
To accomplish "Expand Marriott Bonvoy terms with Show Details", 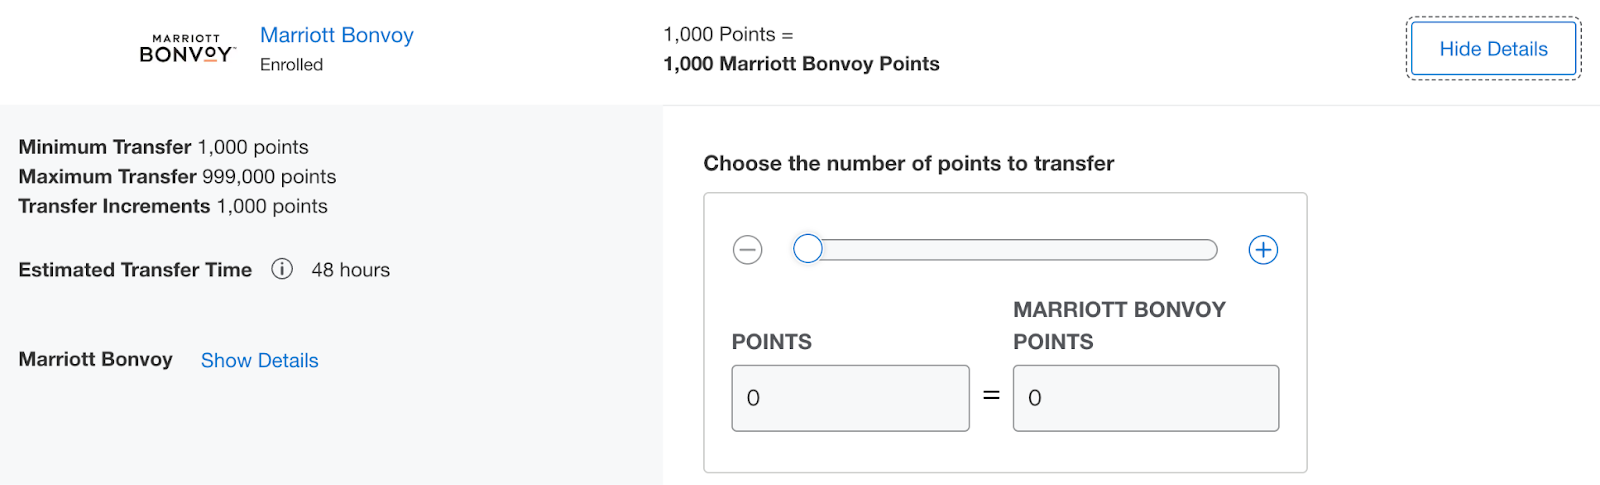I will (x=260, y=360).
